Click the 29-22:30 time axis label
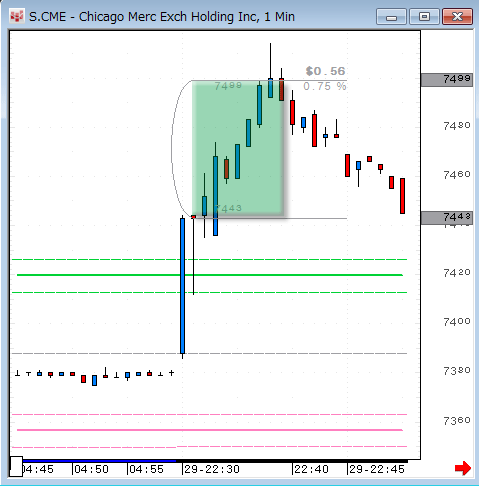Viewport: 479px width, 486px height. (212, 469)
